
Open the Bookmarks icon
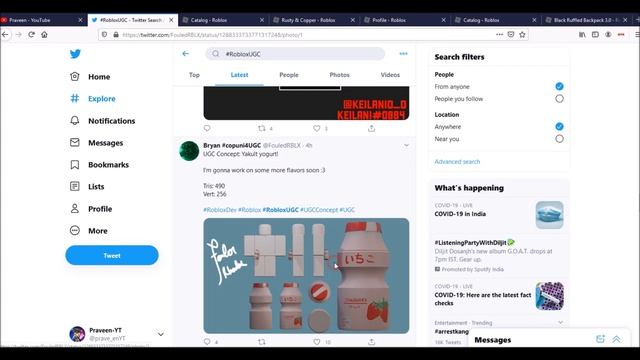point(75,164)
